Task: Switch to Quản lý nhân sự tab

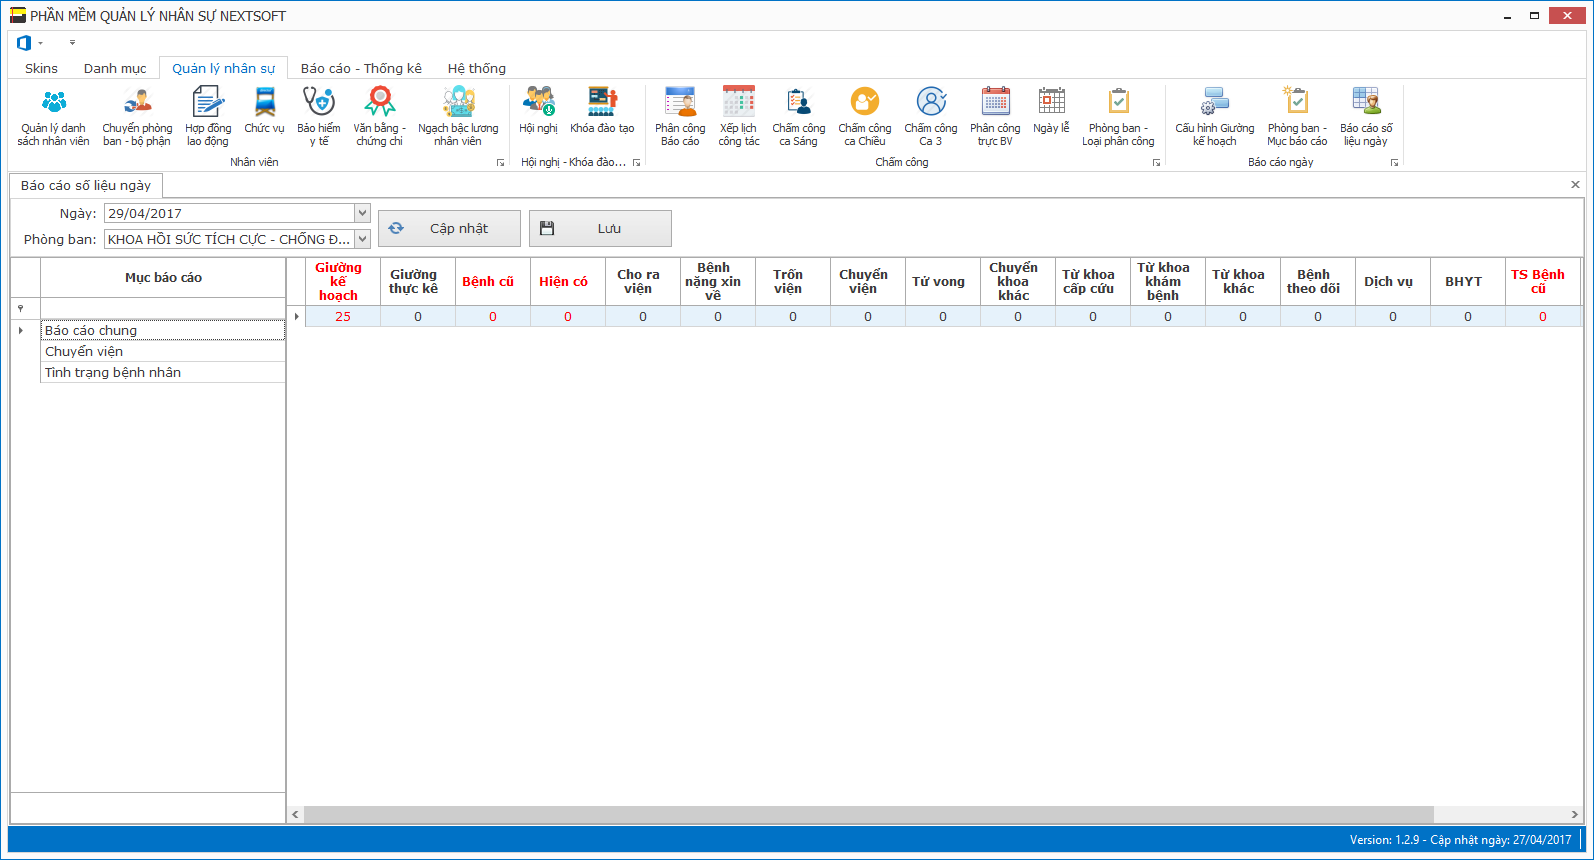Action: [223, 68]
